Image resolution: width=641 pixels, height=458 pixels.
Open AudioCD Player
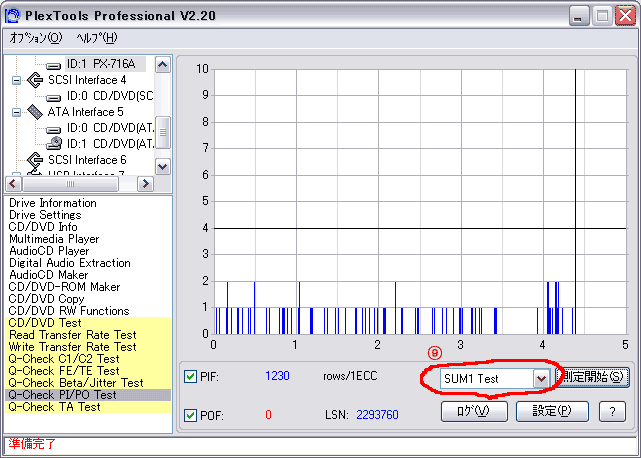(x=49, y=251)
